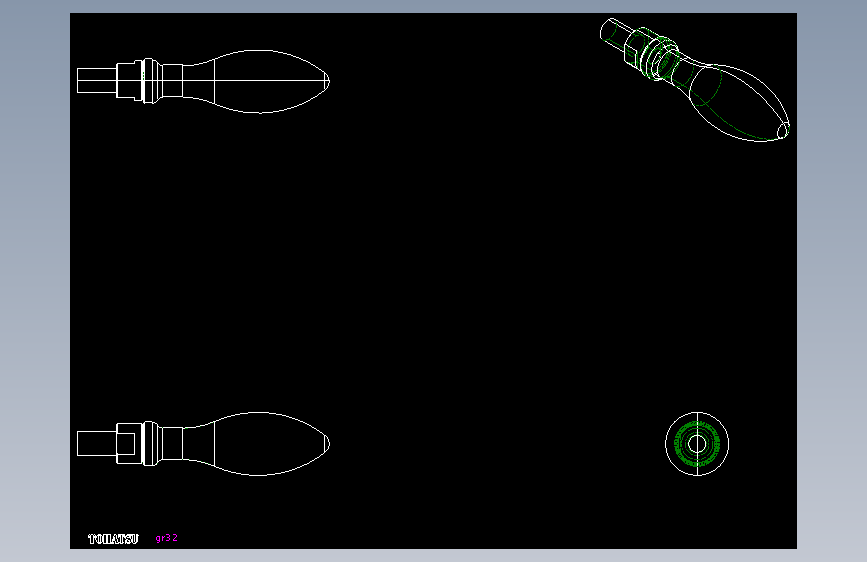Select the magenta gr32 text label
Image resolution: width=867 pixels, height=562 pixels.
click(166, 538)
